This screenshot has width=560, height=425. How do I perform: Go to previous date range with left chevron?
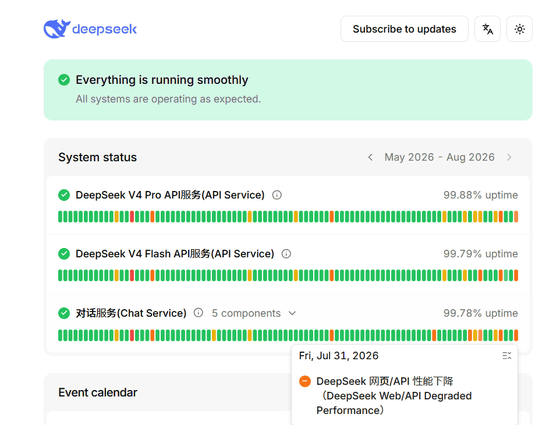(x=370, y=157)
